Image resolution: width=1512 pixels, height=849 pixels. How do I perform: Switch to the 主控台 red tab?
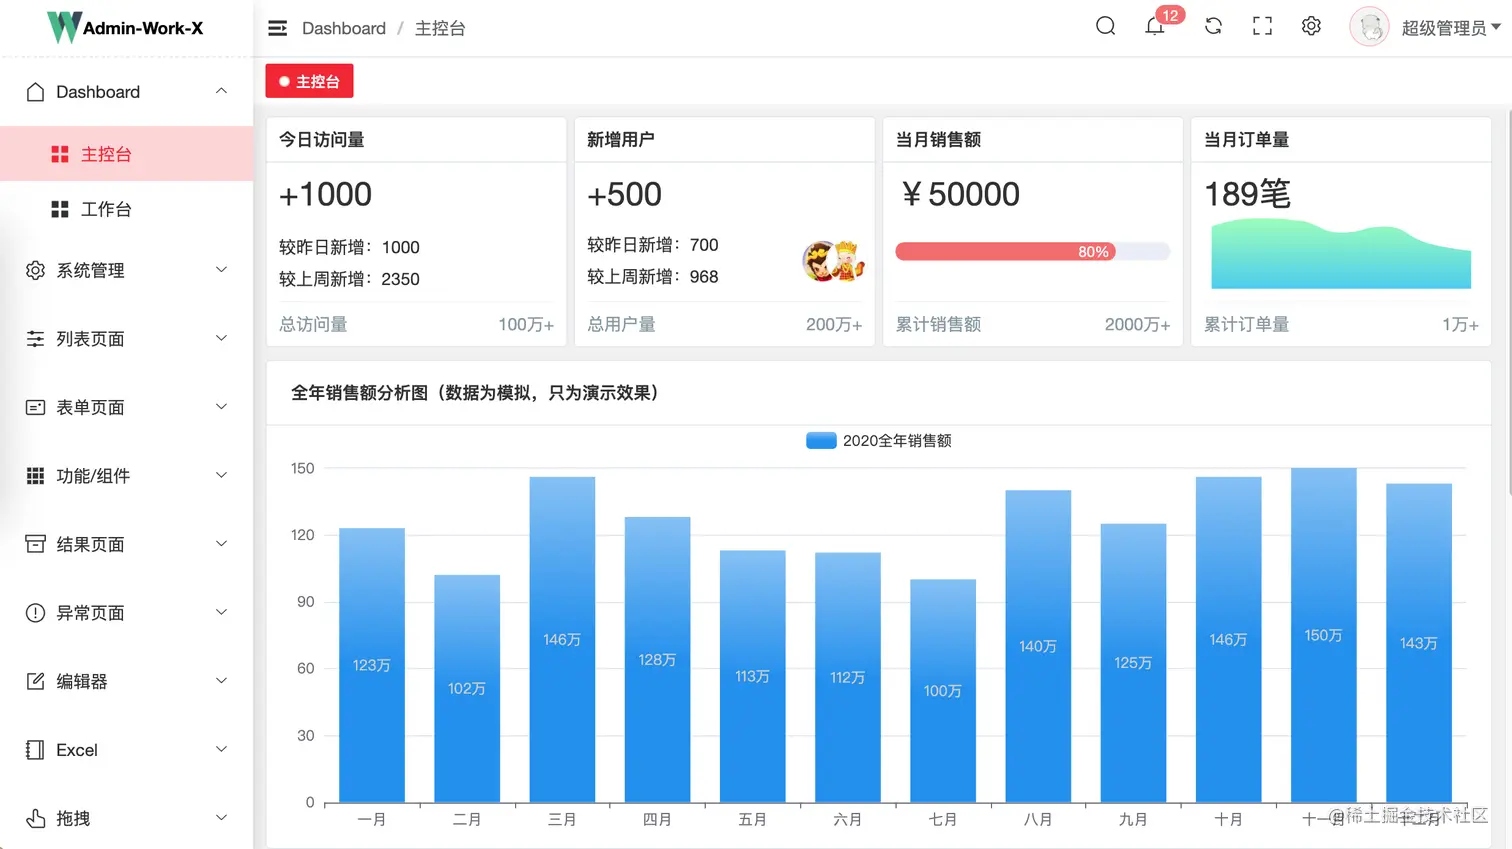309,80
